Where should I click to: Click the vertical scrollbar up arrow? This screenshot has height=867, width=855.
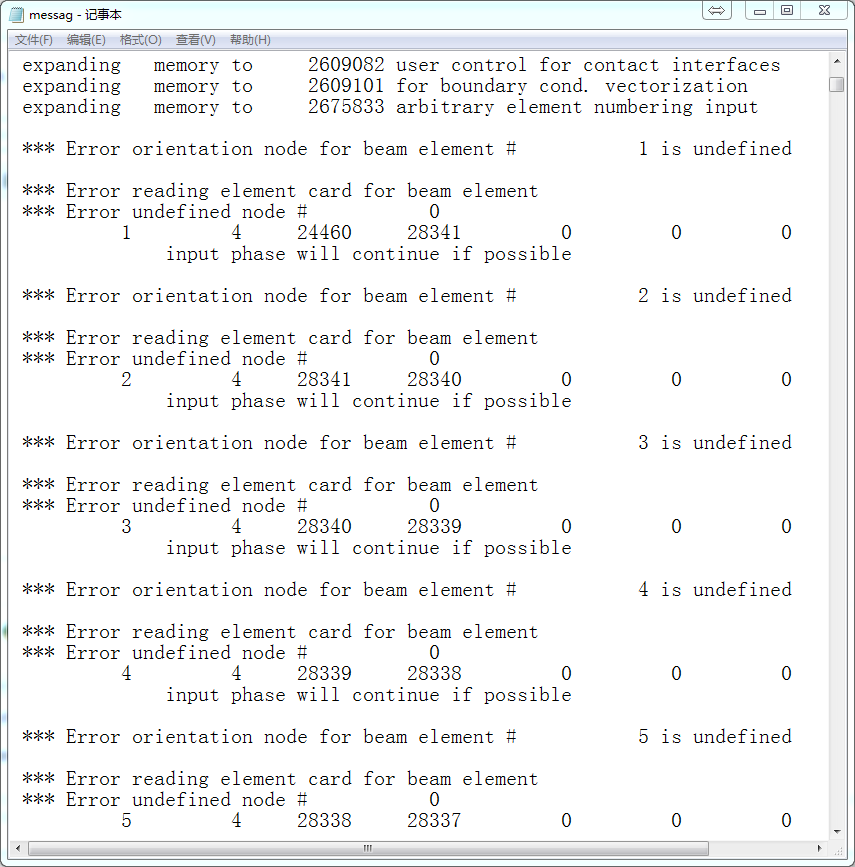(x=837, y=61)
